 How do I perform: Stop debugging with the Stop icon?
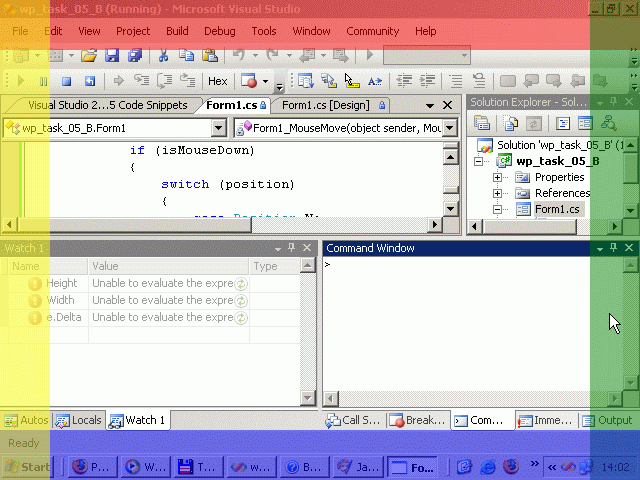pyautogui.click(x=66, y=81)
